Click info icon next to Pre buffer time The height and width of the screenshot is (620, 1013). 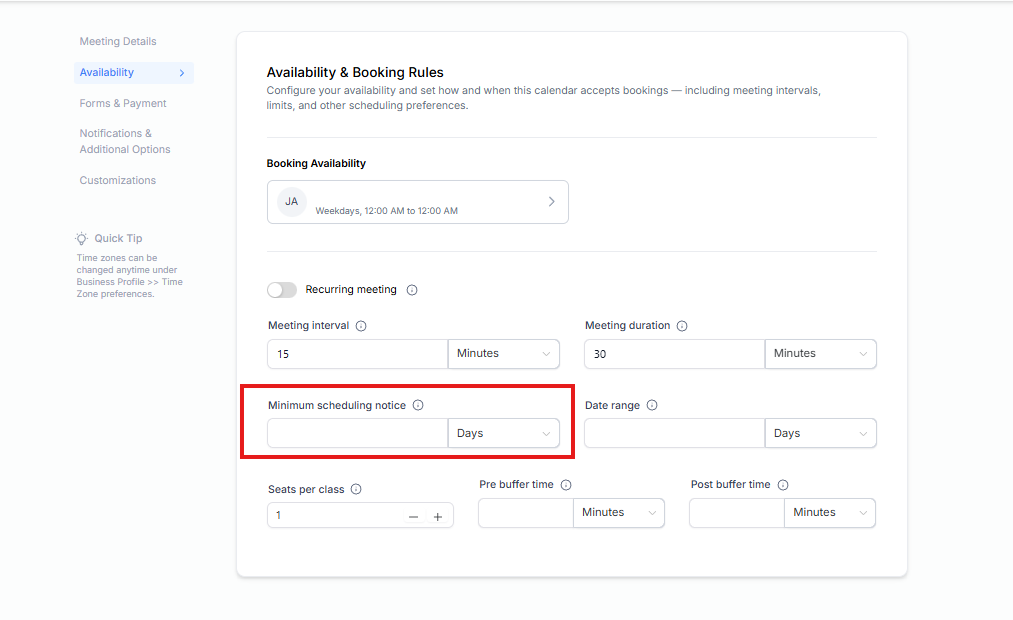tap(566, 485)
